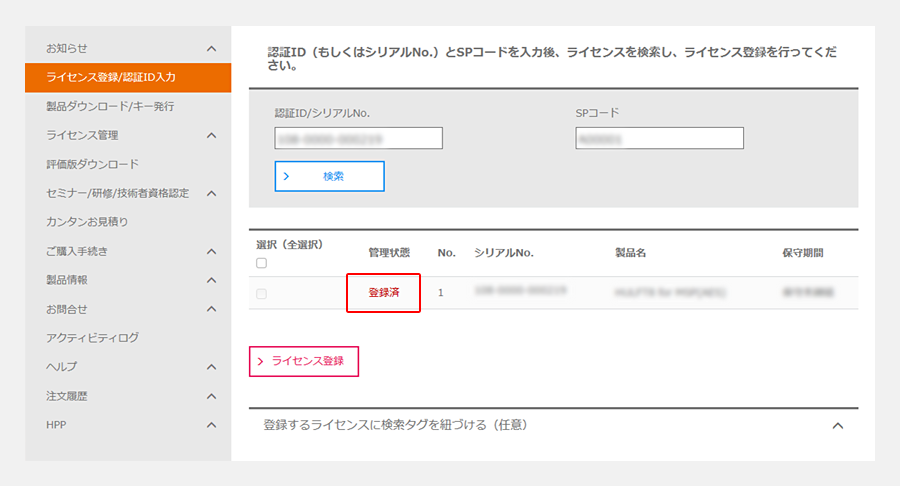Open カンタンお見積り page
The image size is (900, 486).
pyautogui.click(x=87, y=222)
